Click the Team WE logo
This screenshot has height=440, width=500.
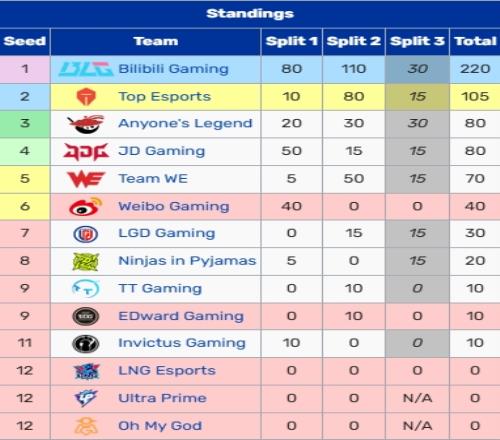pos(86,179)
